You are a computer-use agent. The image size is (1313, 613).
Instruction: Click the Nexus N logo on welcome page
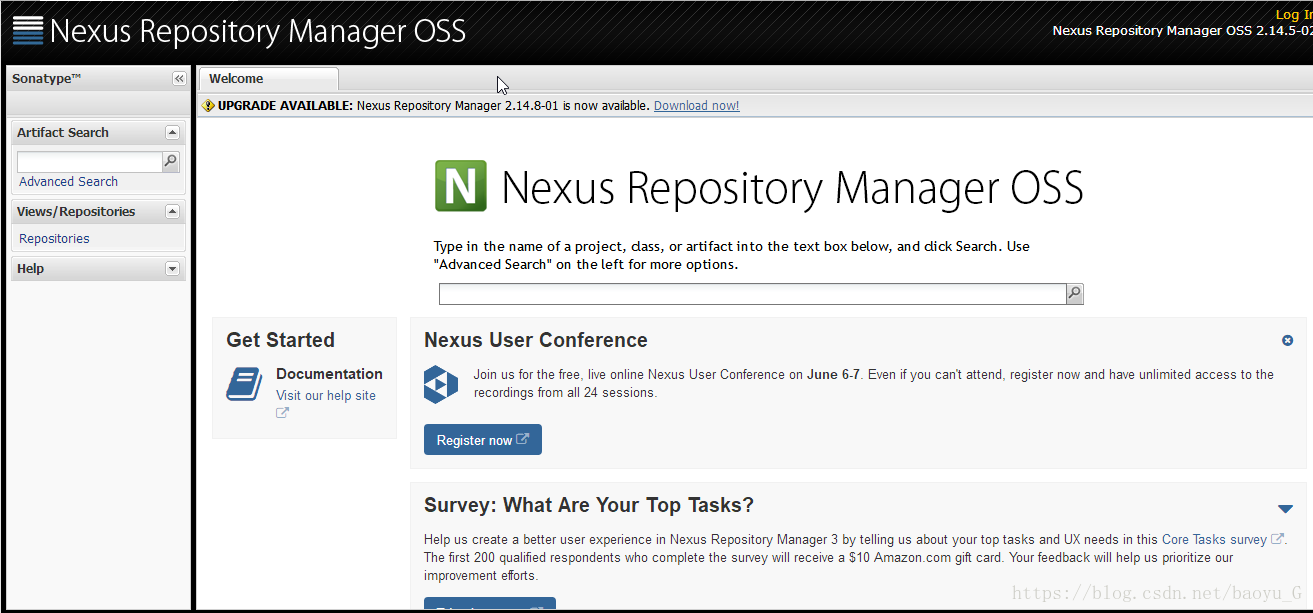click(x=461, y=186)
